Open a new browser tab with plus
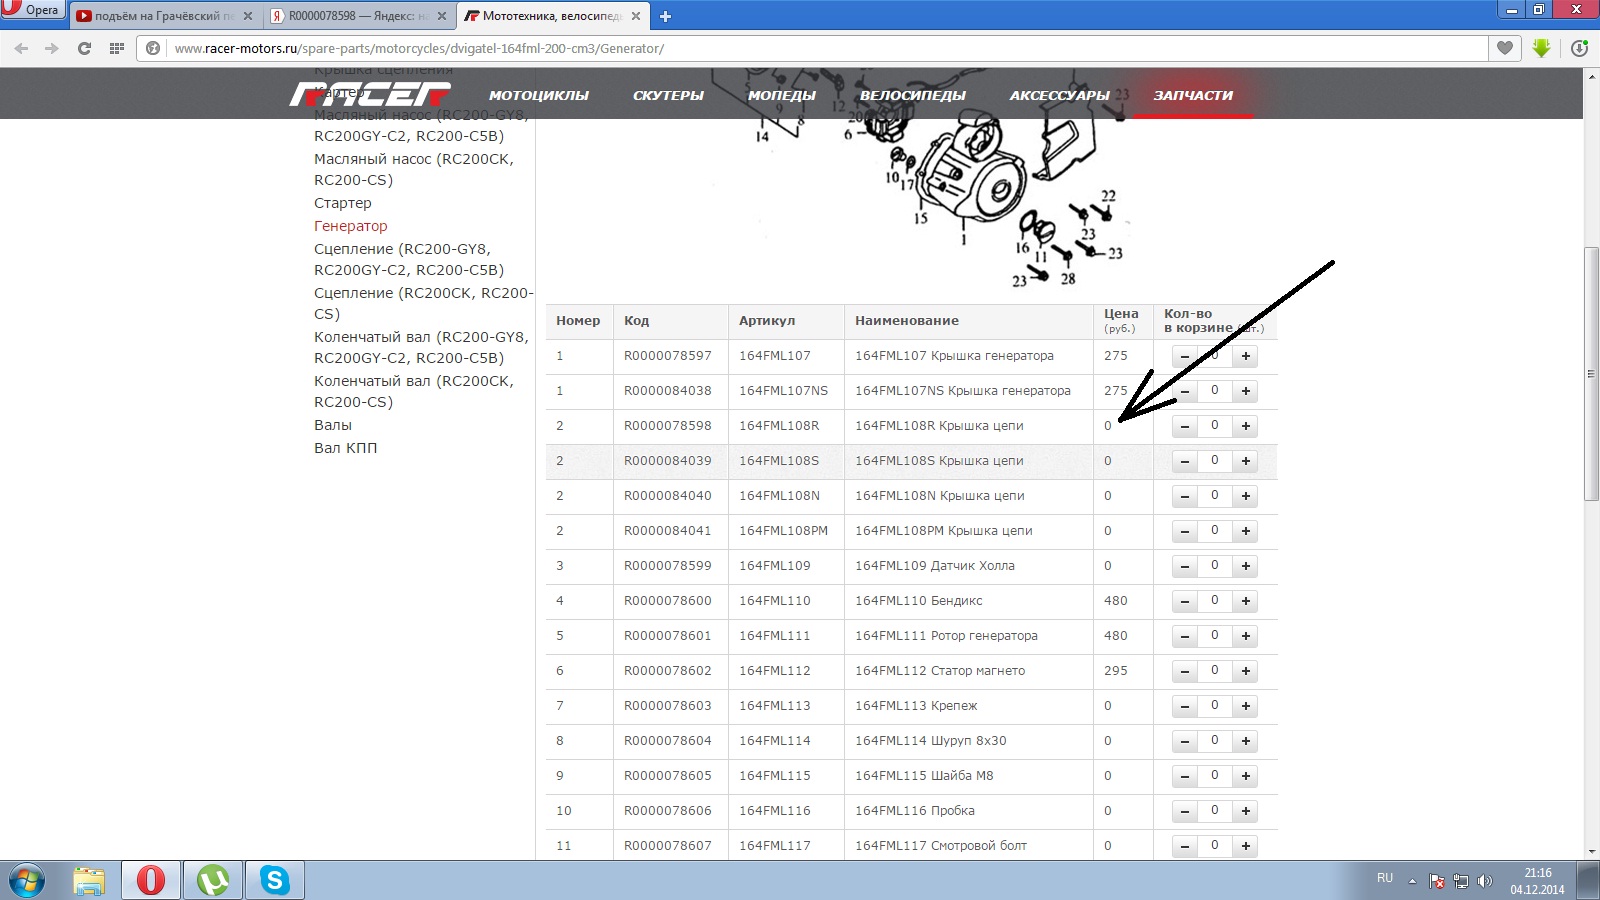 665,16
